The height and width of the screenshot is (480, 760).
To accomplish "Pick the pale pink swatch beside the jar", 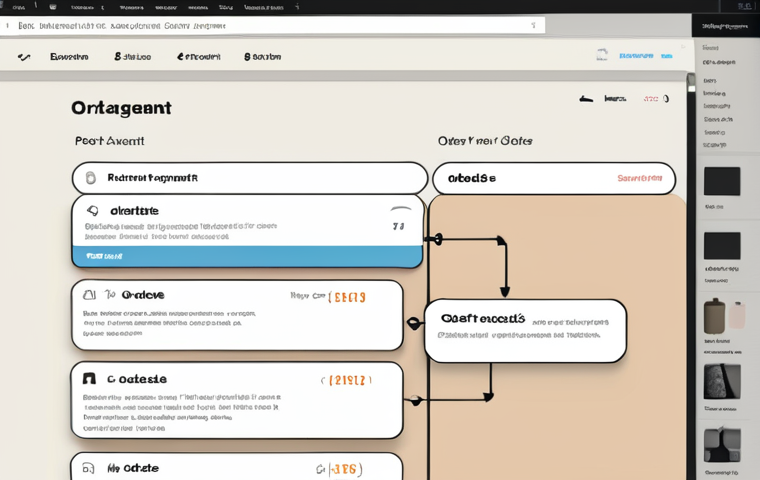I will pyautogui.click(x=737, y=316).
